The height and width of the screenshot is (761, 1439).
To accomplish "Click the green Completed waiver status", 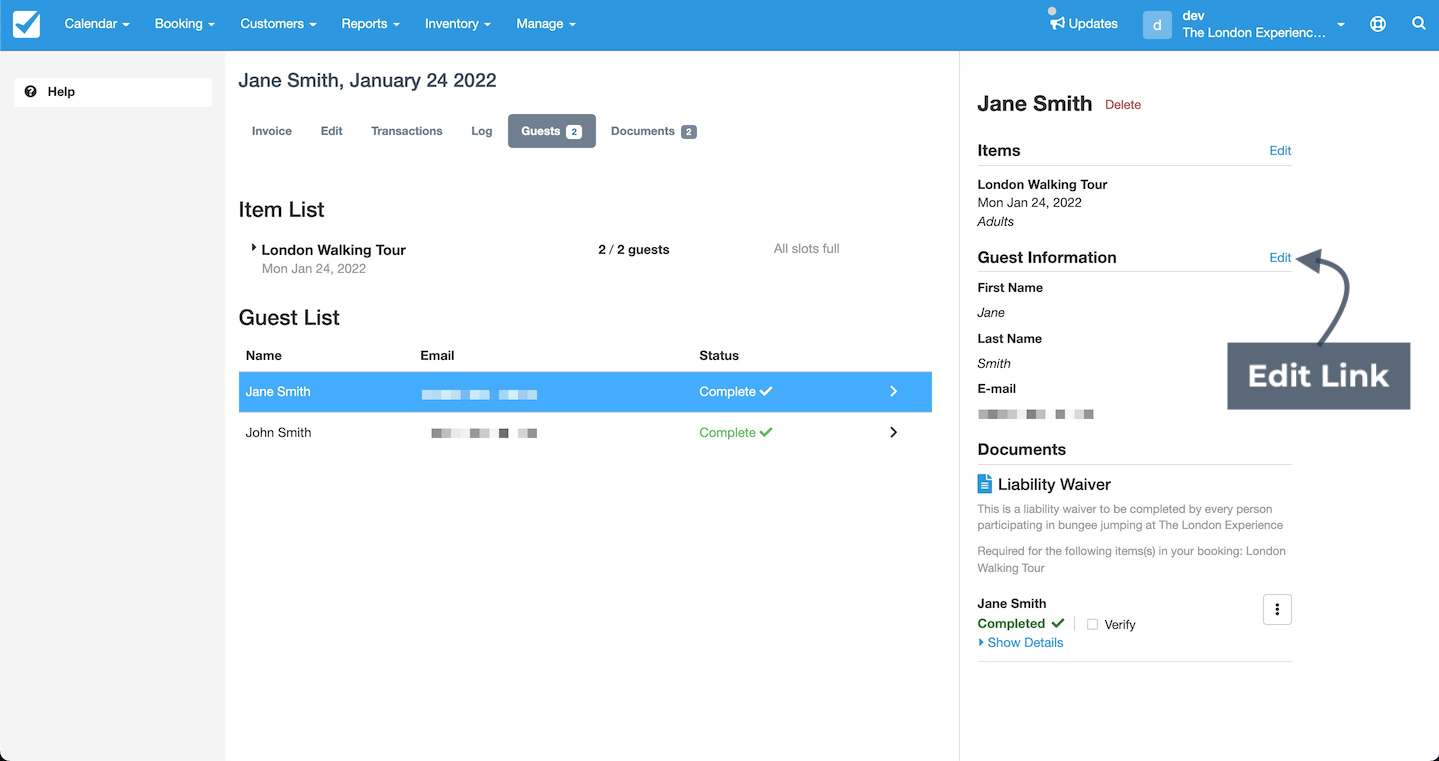I will pyautogui.click(x=1021, y=624).
